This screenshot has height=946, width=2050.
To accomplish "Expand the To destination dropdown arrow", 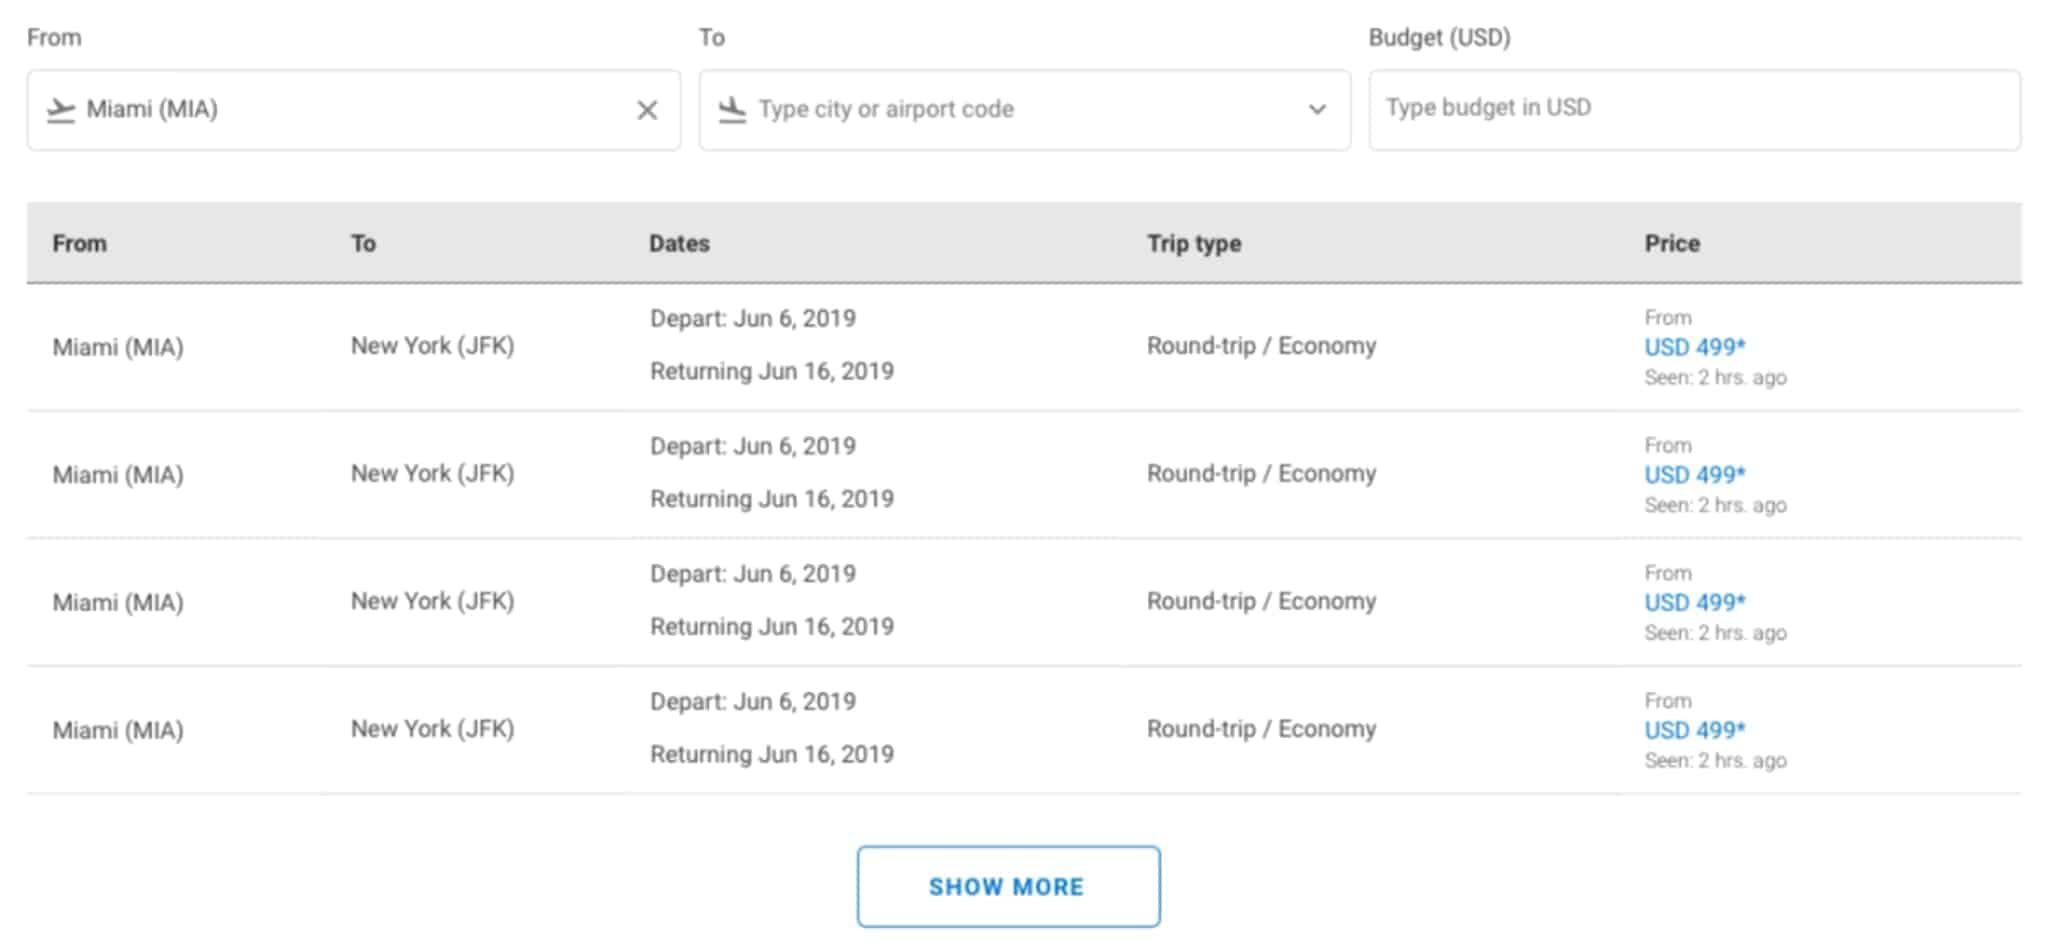I will pyautogui.click(x=1317, y=110).
